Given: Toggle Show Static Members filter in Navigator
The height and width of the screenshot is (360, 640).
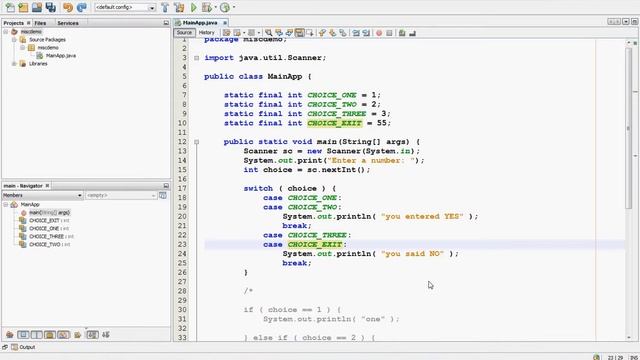Looking at the screenshot, I should 37,335.
